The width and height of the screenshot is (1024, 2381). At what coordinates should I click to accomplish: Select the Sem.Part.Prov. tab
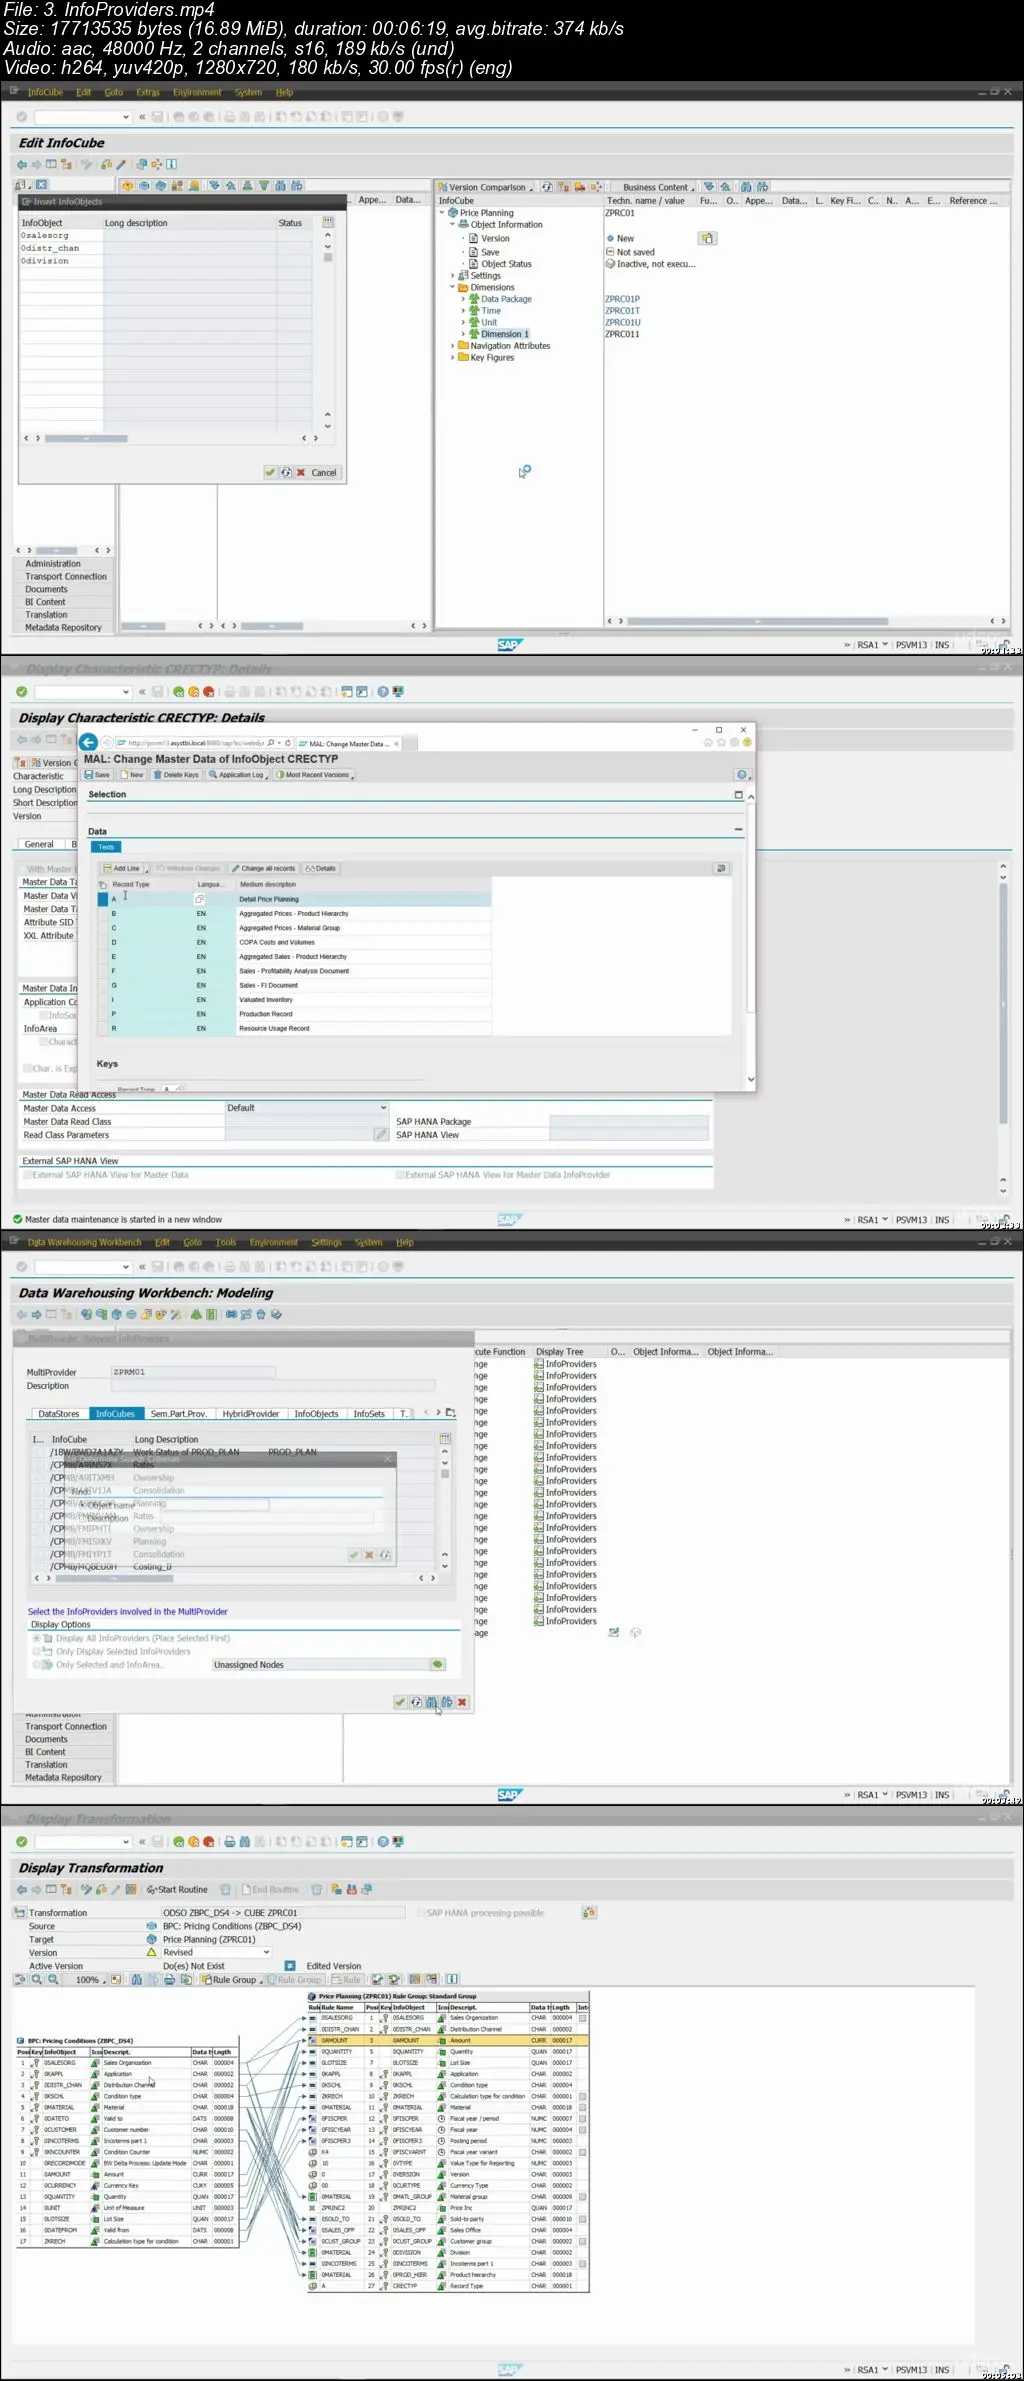(179, 1414)
